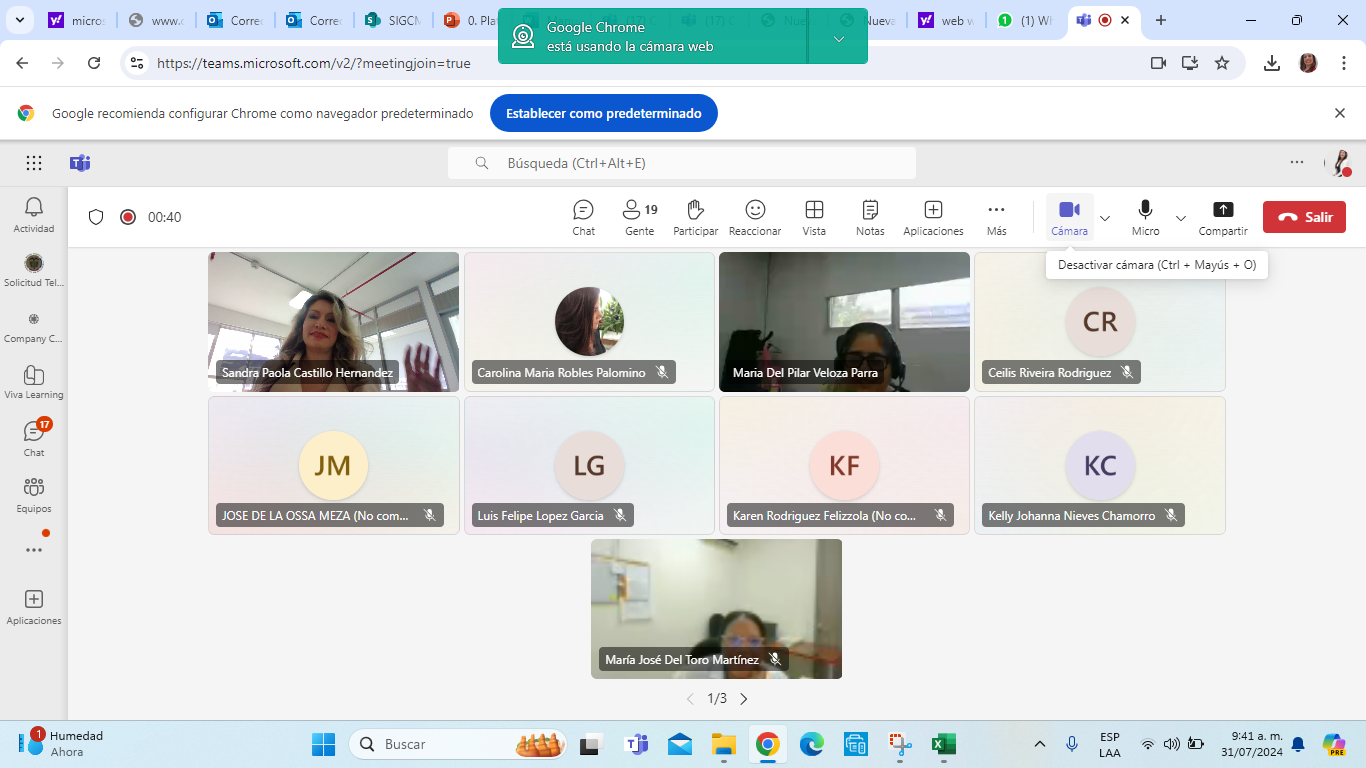Click Carolina Maria Robles Palomino avatar
This screenshot has height=768, width=1366.
point(589,321)
